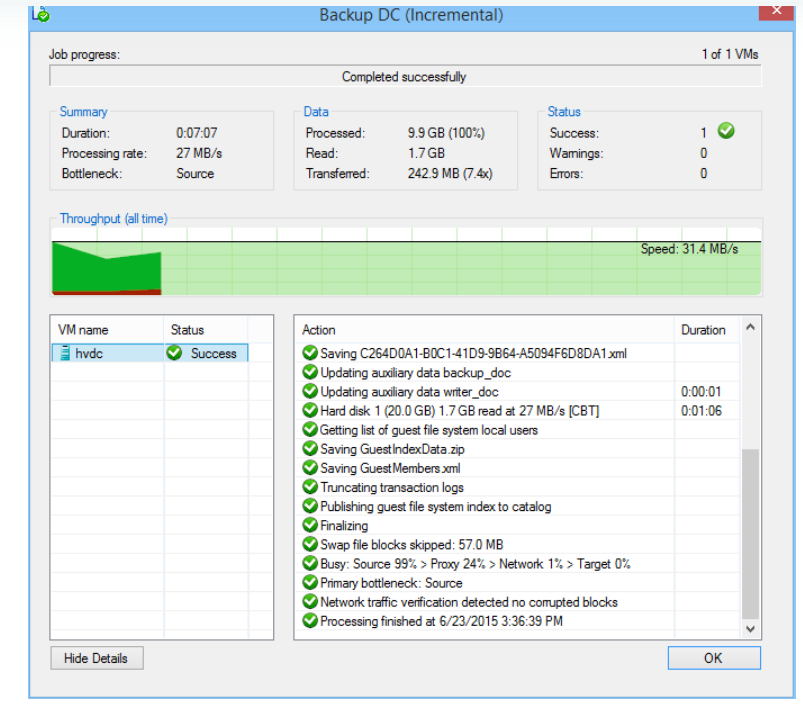Screen dimensions: 803x705
Task: Select the Hard disk 1 log entry
Action: [x=460, y=411]
